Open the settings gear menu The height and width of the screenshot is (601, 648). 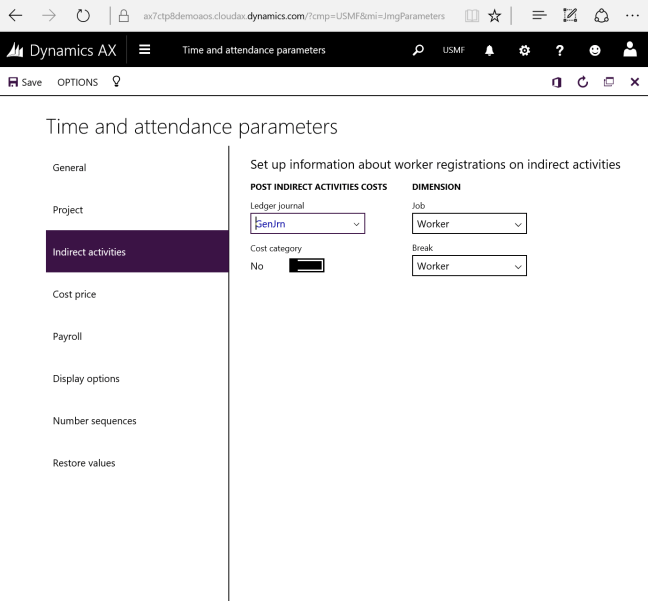point(527,49)
